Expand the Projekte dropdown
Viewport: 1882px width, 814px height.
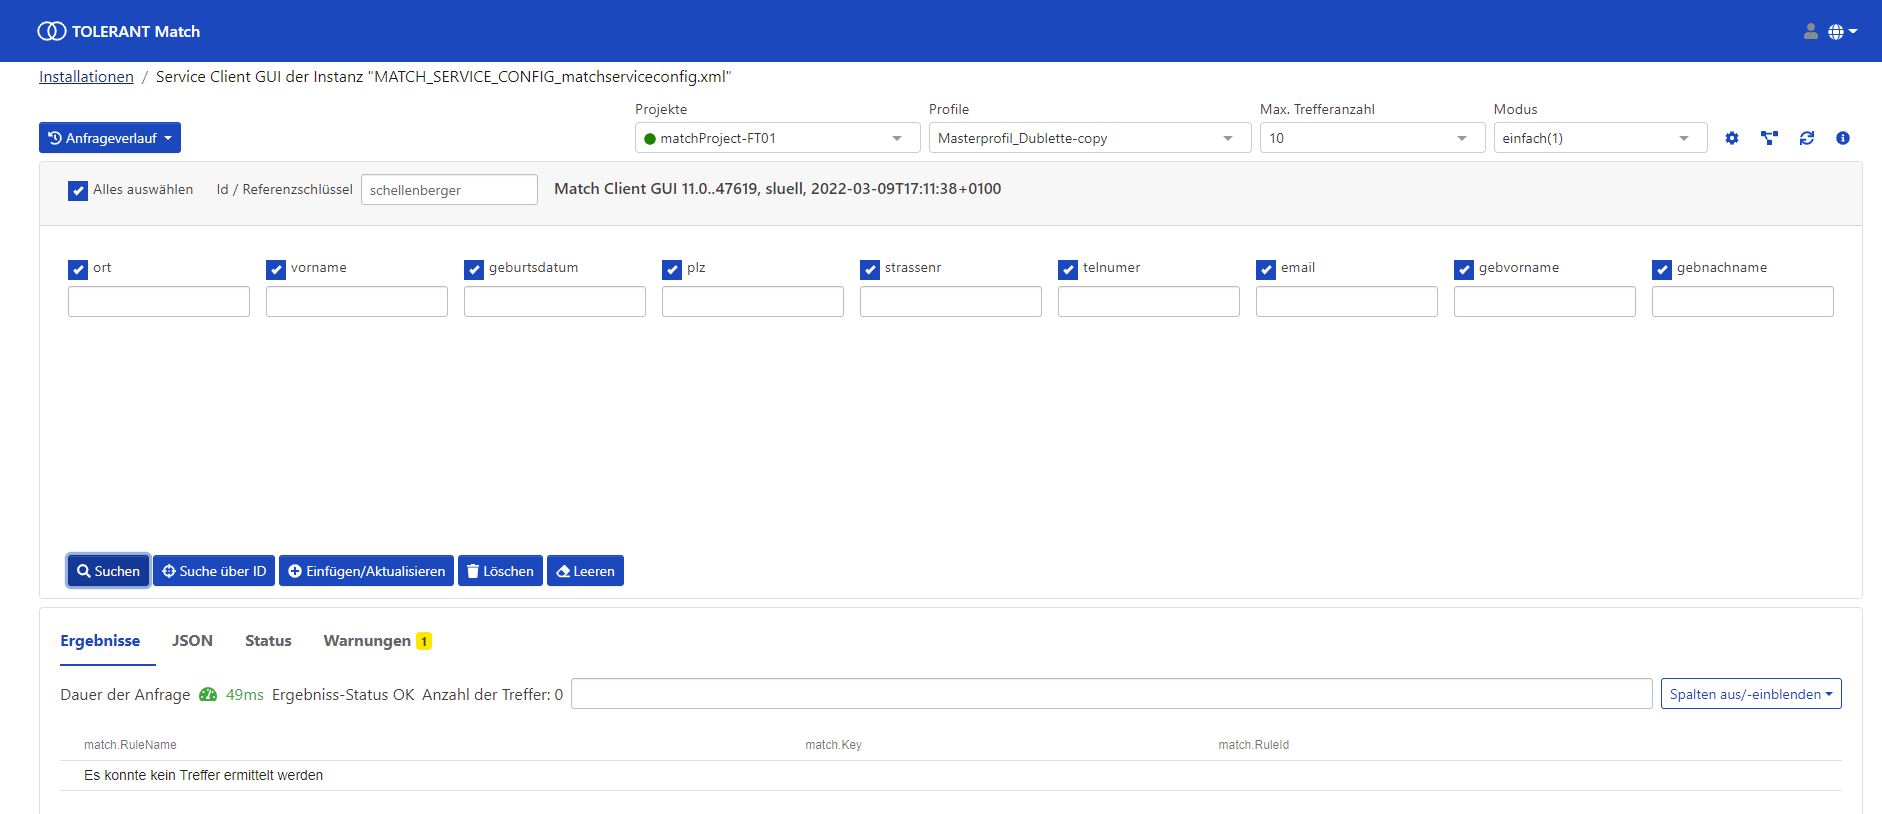point(777,138)
